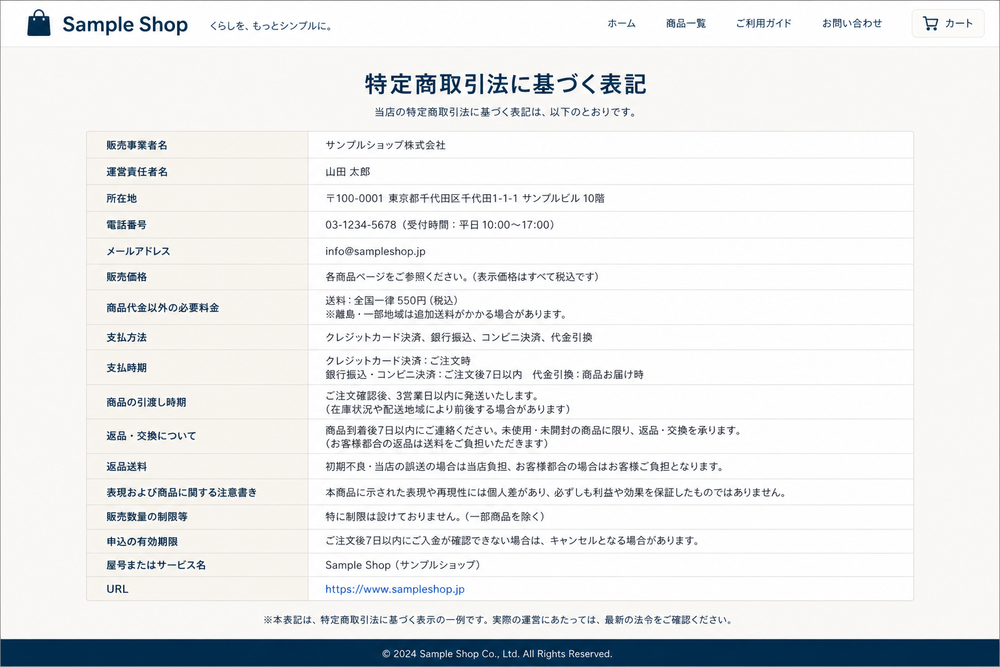Click the phone number 03-1234-5678
The height and width of the screenshot is (667, 1000).
coord(360,225)
